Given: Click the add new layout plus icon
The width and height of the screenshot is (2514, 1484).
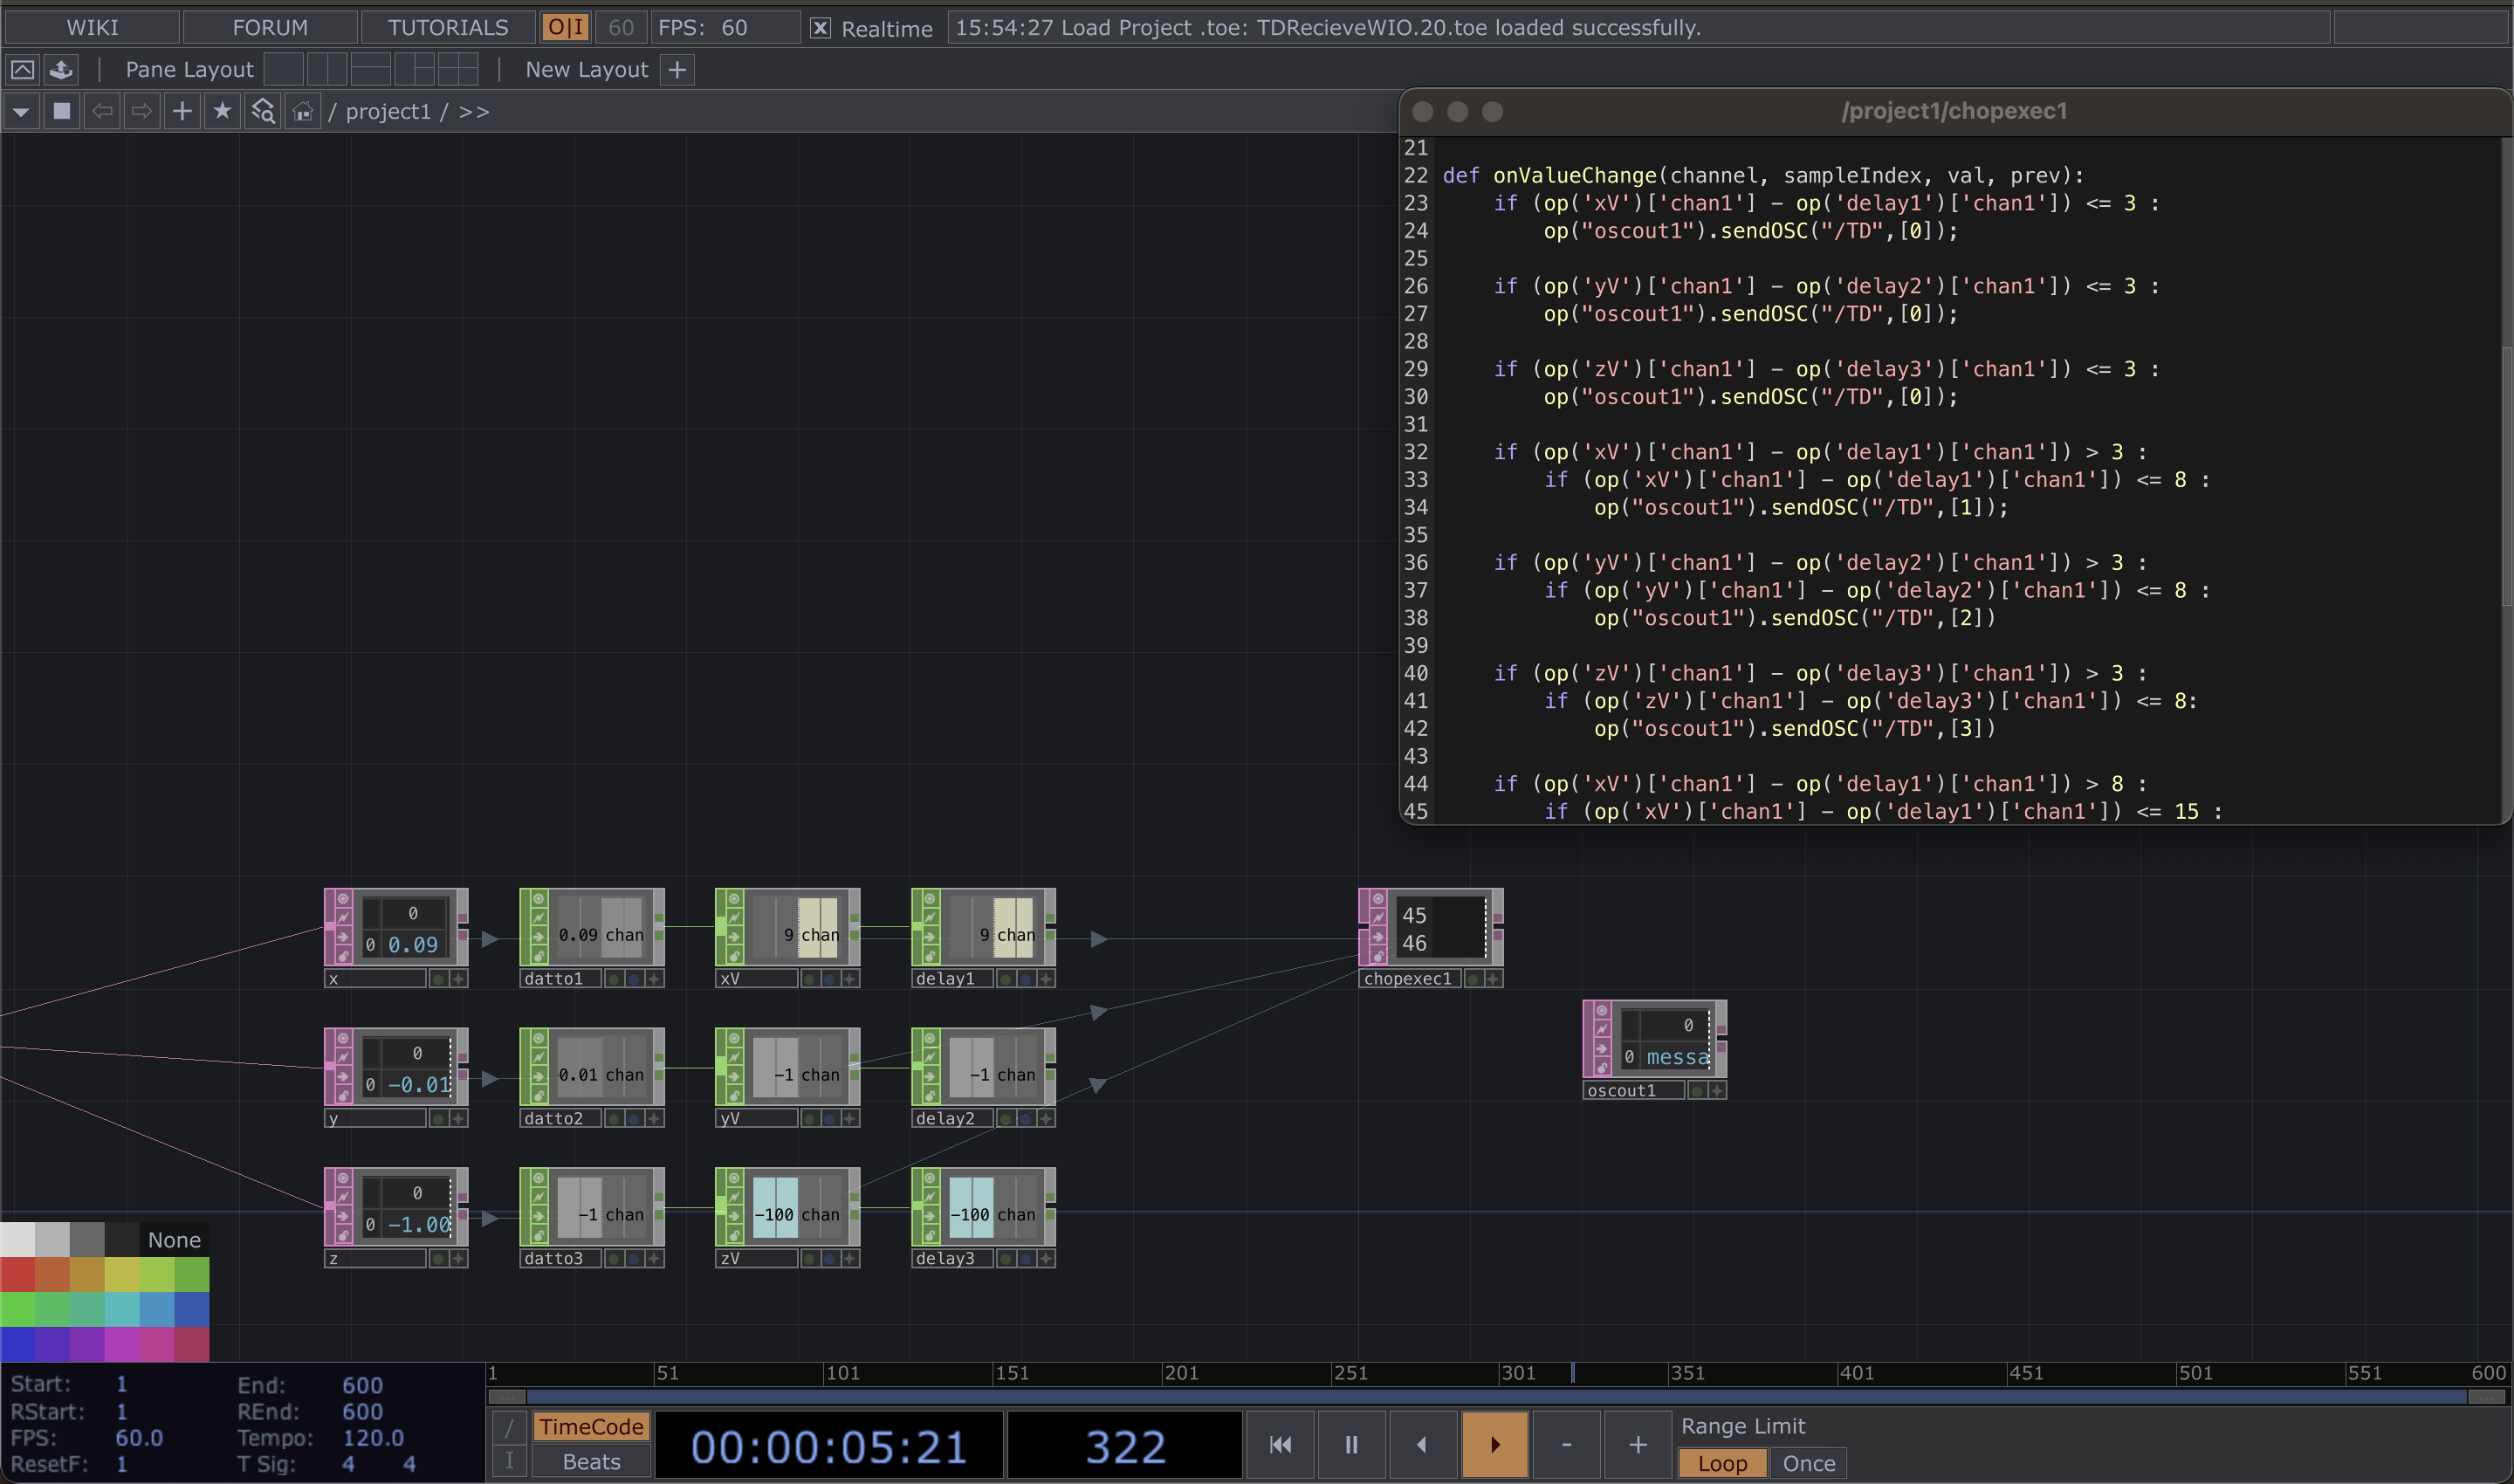Looking at the screenshot, I should click(677, 69).
